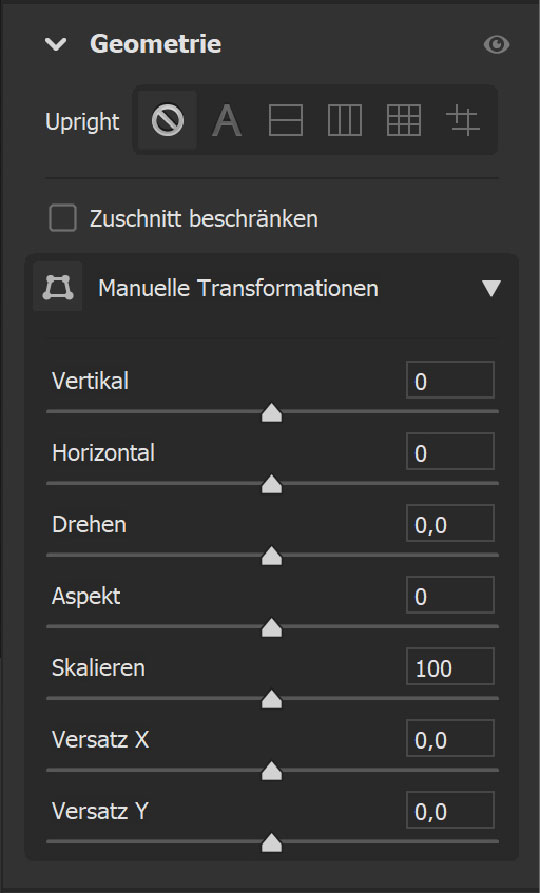This screenshot has height=893, width=540.
Task: Click the Drehen slider handle
Action: click(x=272, y=555)
